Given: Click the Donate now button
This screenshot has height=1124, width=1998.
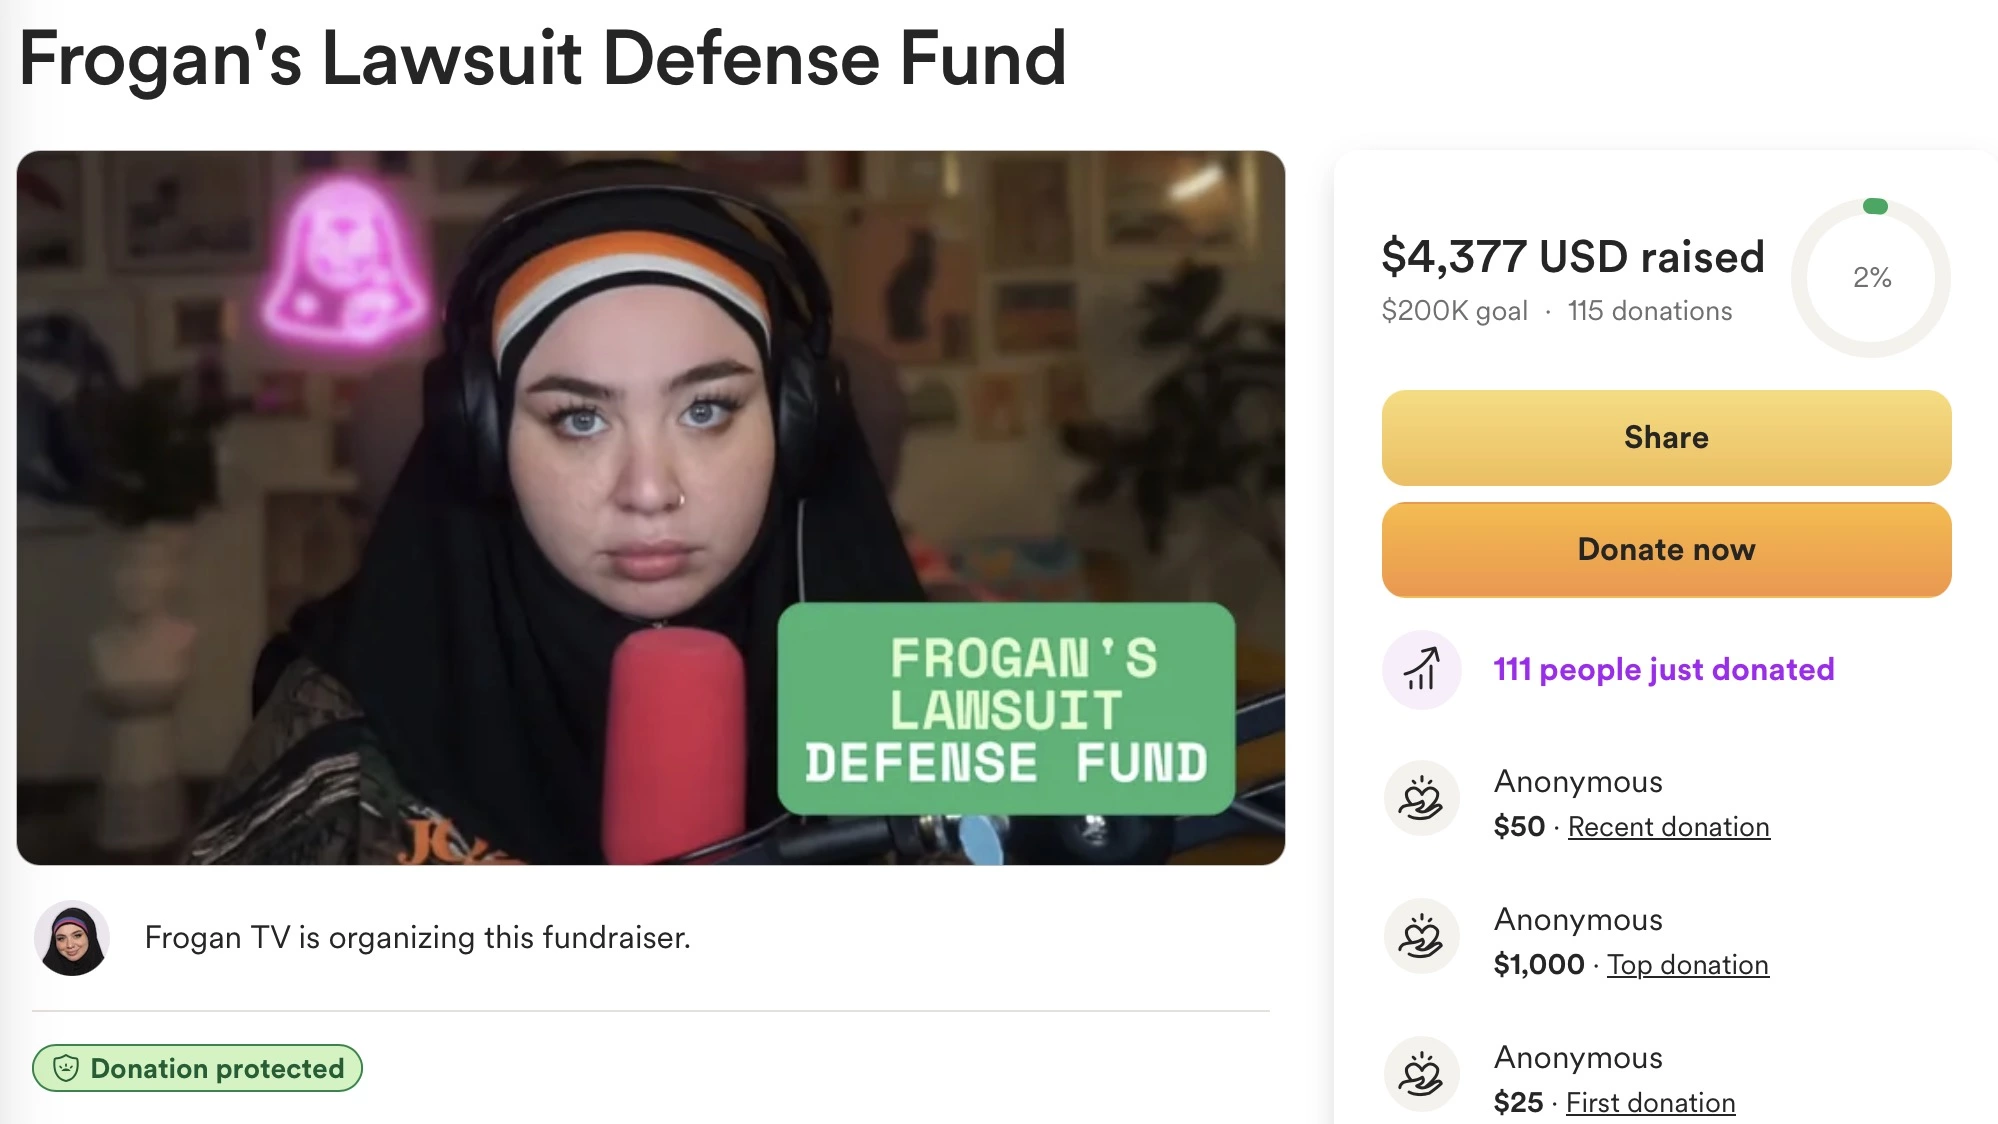Looking at the screenshot, I should pyautogui.click(x=1666, y=550).
